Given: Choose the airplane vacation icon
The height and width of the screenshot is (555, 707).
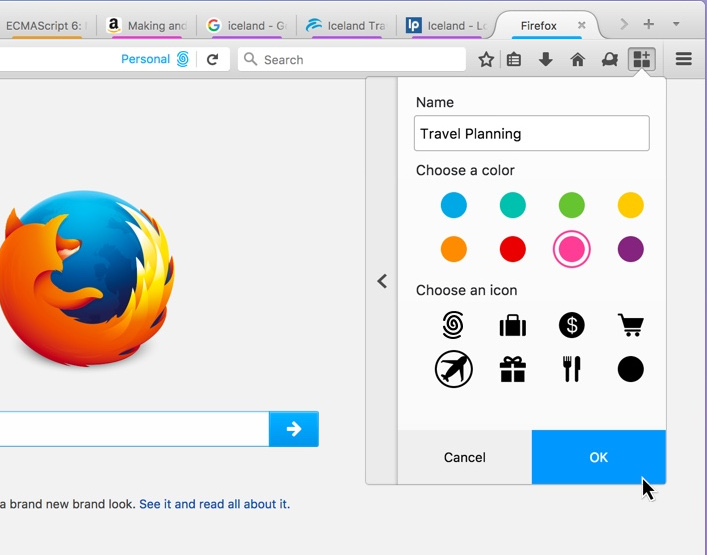Looking at the screenshot, I should (454, 369).
